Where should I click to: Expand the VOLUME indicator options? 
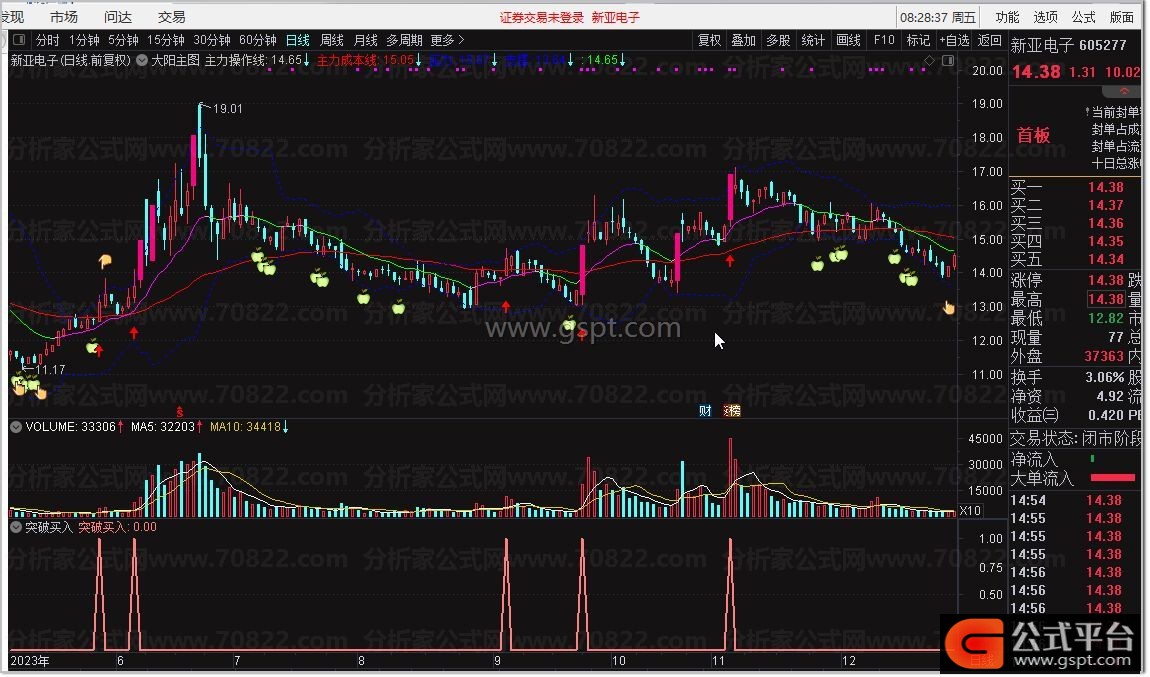[15, 427]
